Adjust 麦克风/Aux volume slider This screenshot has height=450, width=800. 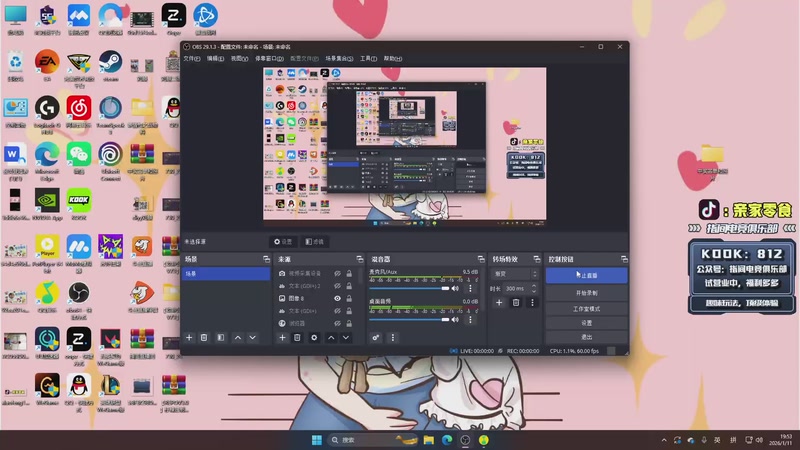click(x=409, y=289)
